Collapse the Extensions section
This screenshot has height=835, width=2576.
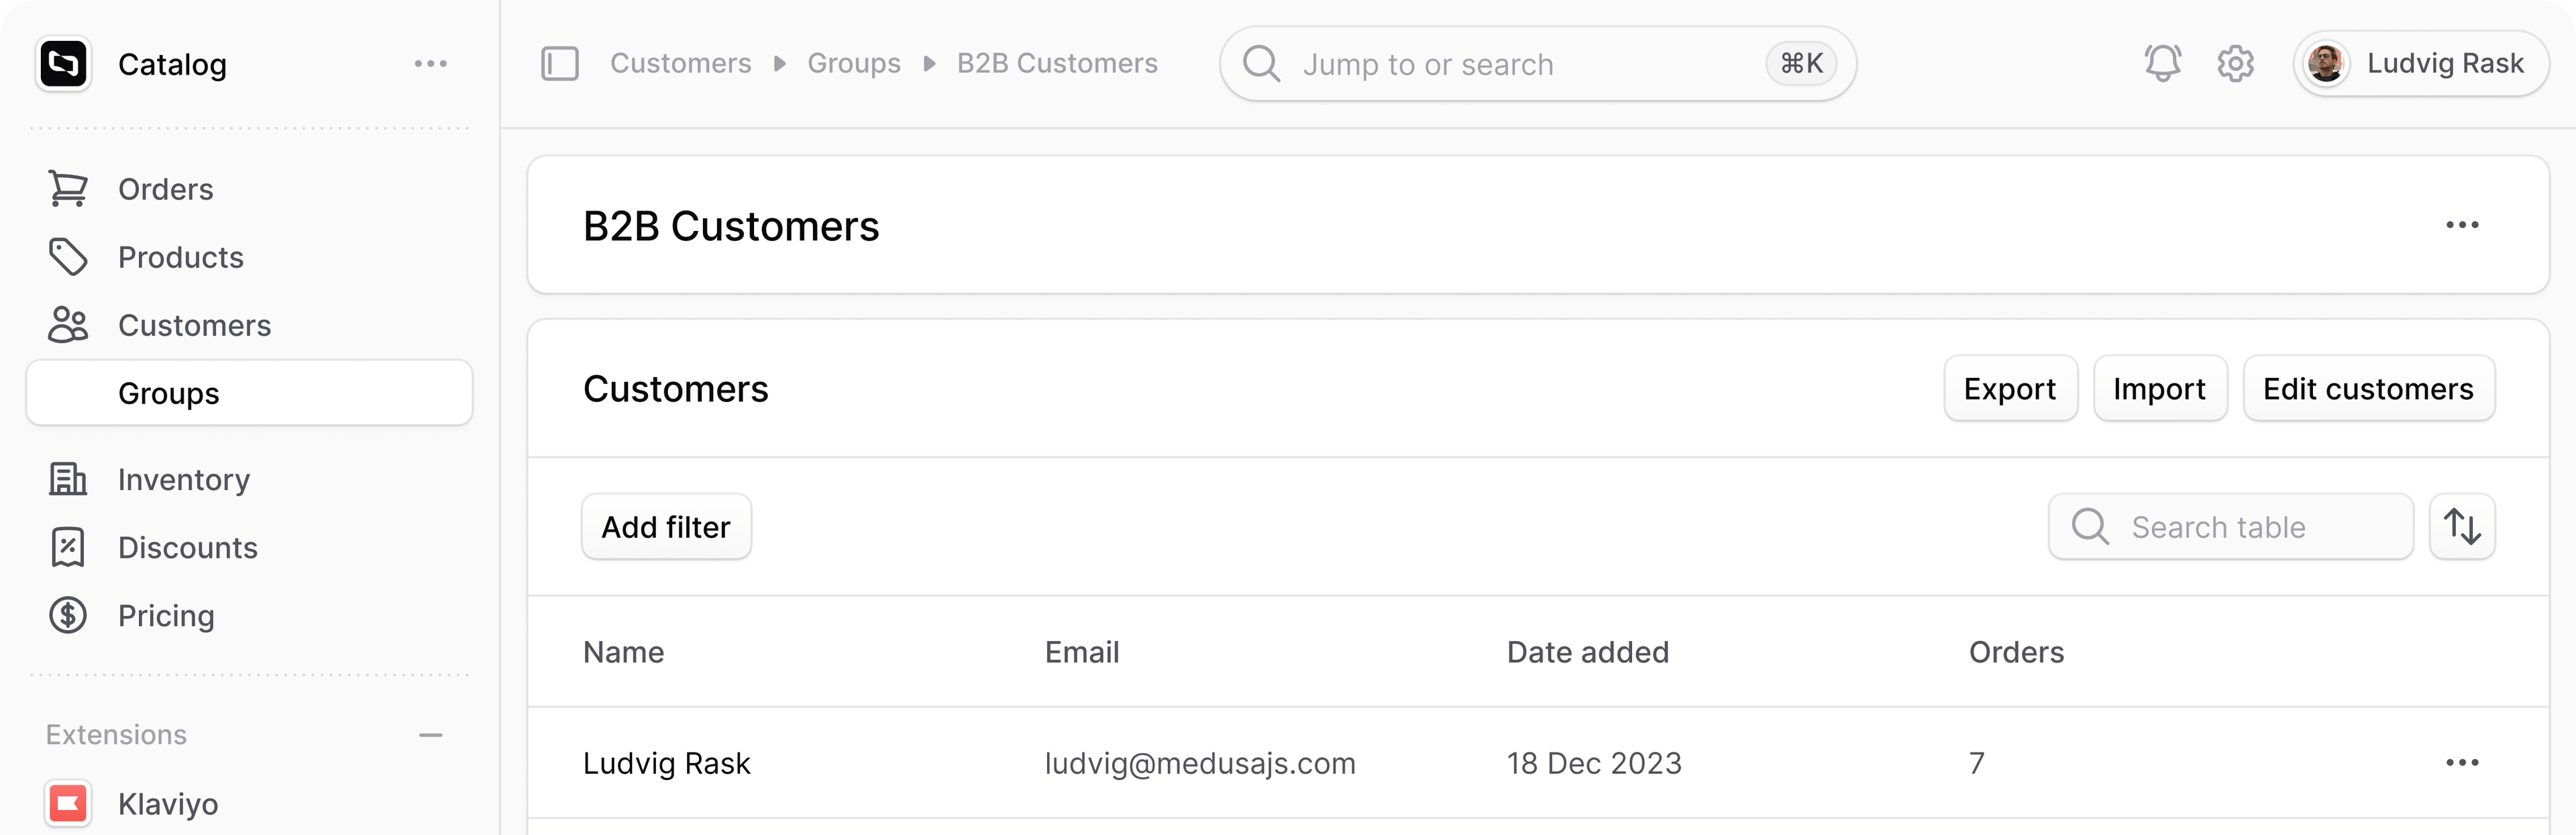[431, 735]
